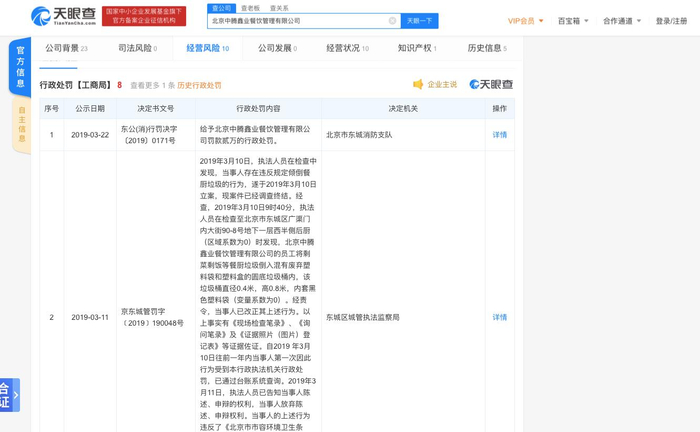Switch to 查老板 search tab

pyautogui.click(x=249, y=8)
